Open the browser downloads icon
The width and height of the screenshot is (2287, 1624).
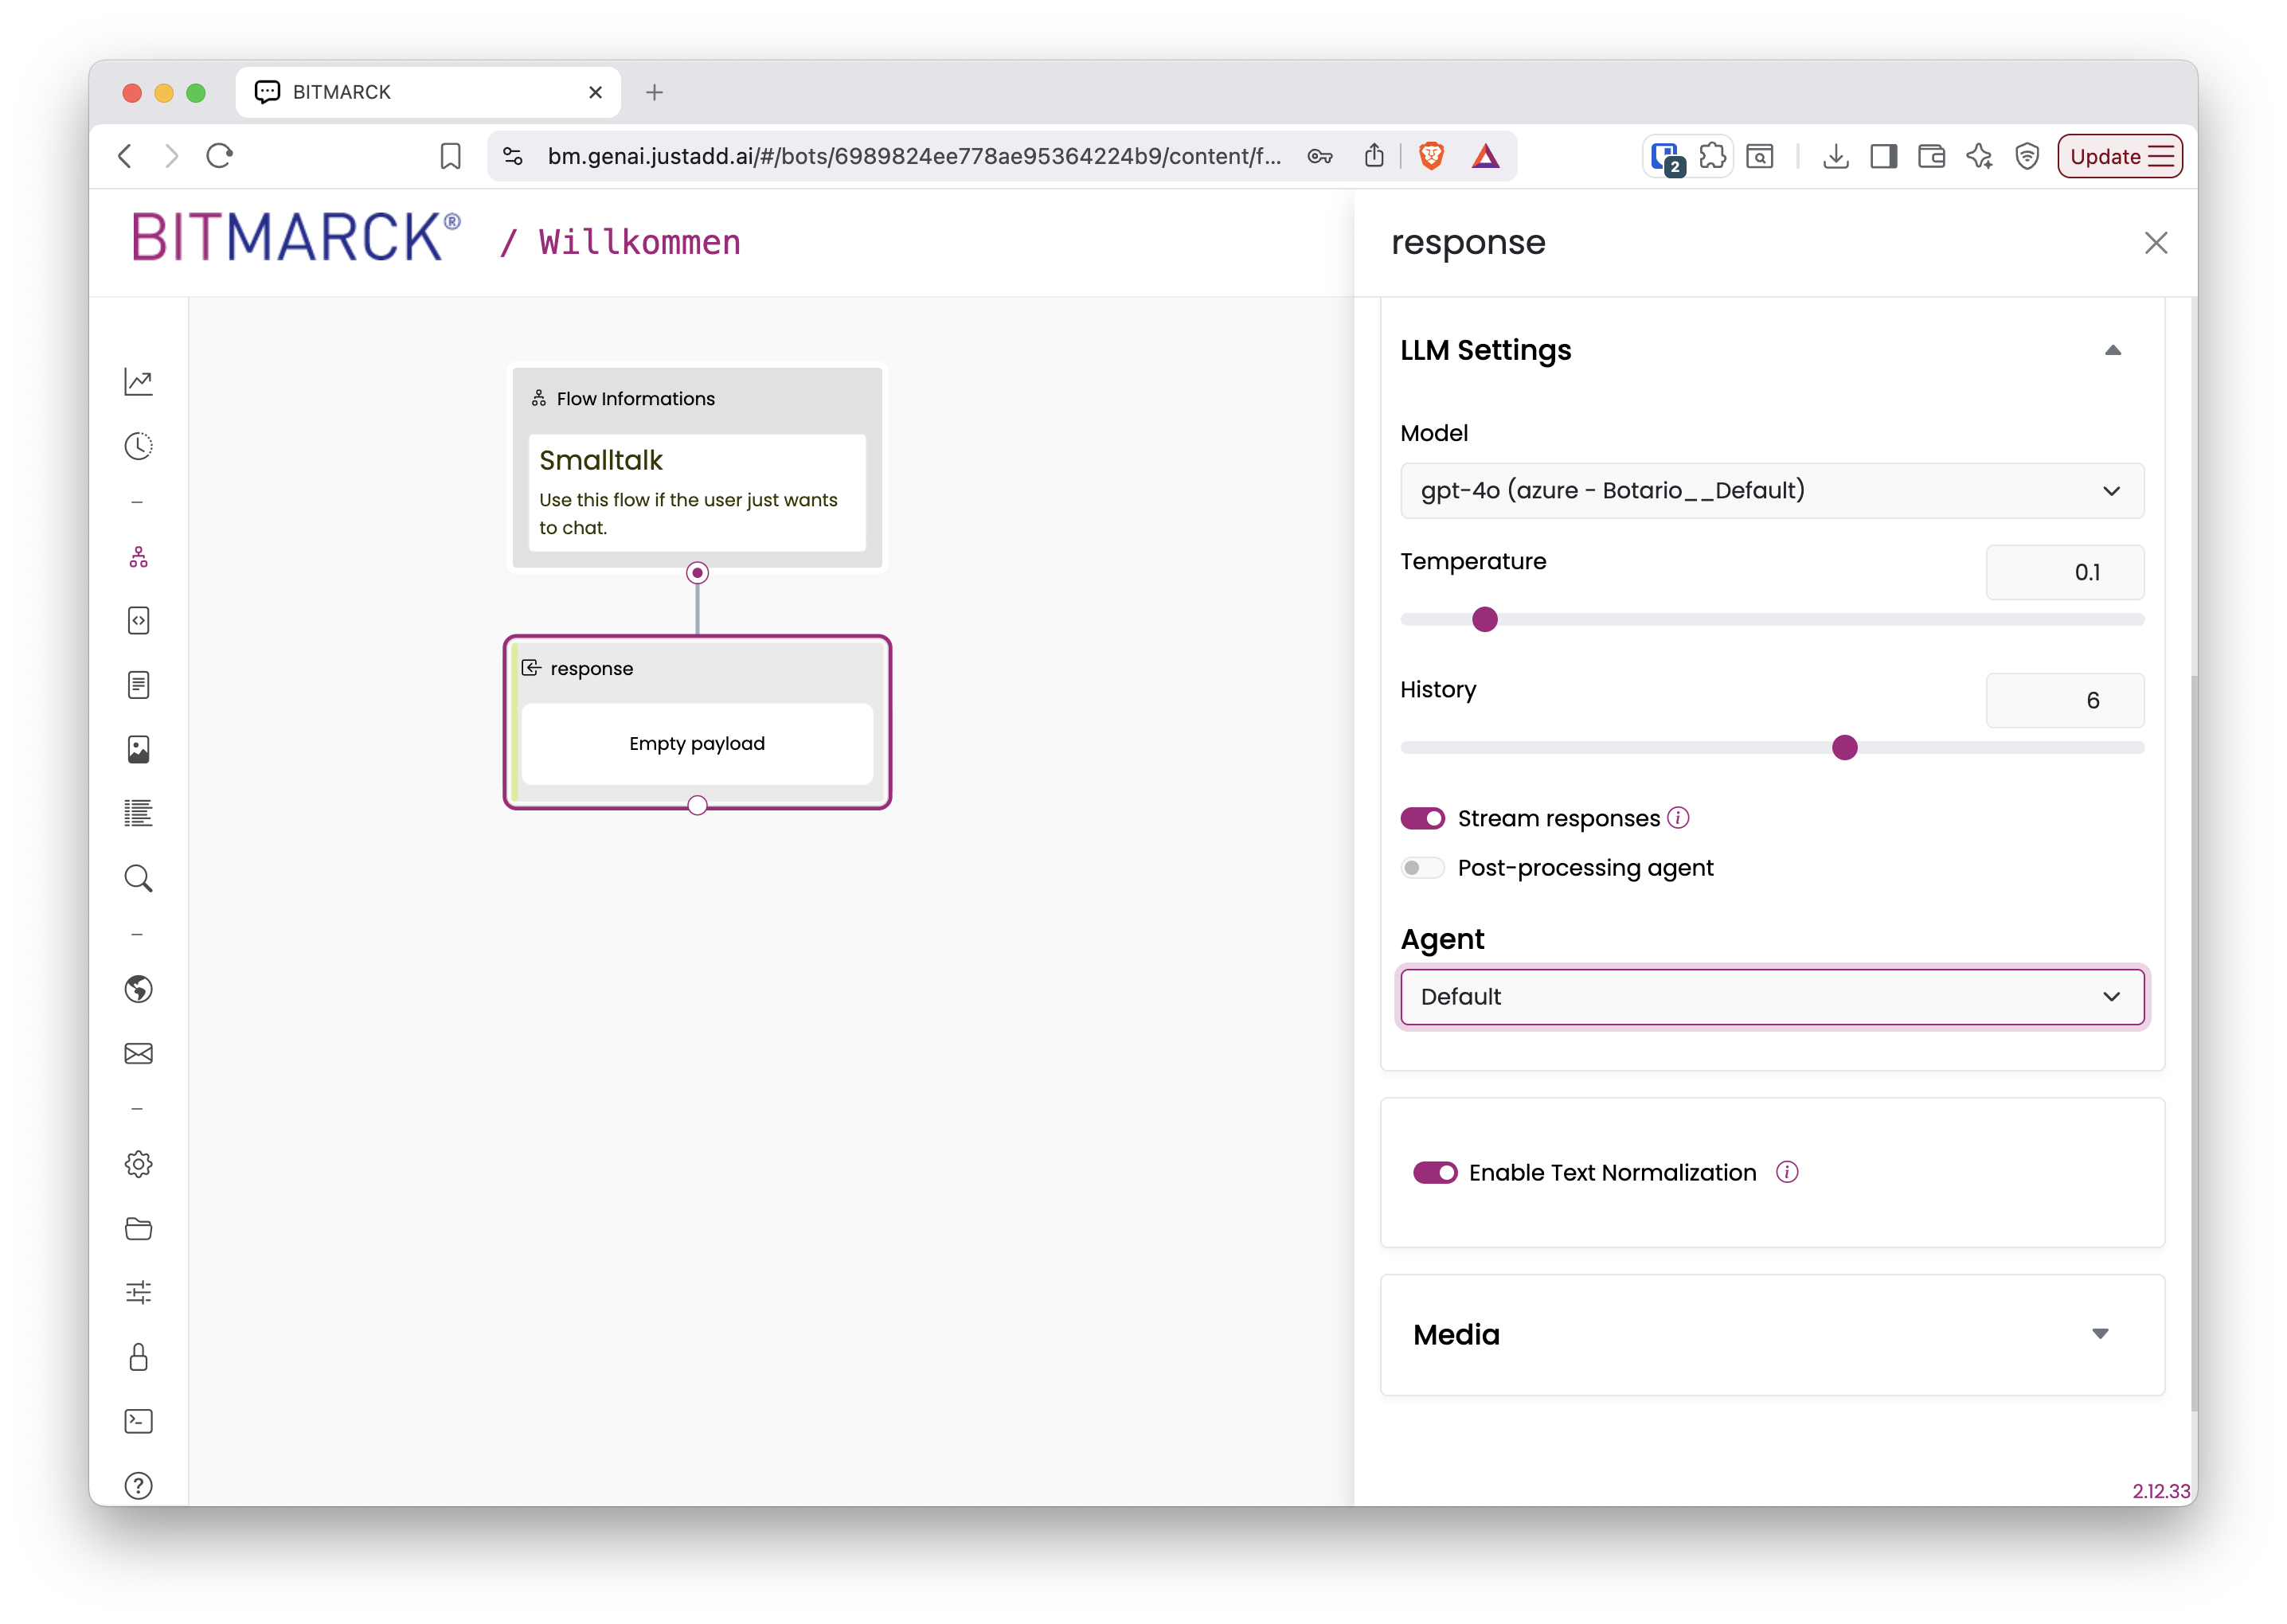tap(1835, 156)
